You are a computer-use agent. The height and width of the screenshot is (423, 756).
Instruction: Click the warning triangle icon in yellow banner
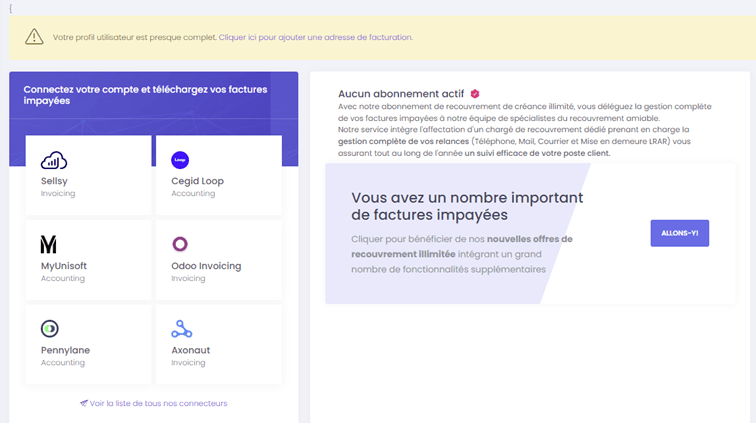click(35, 37)
